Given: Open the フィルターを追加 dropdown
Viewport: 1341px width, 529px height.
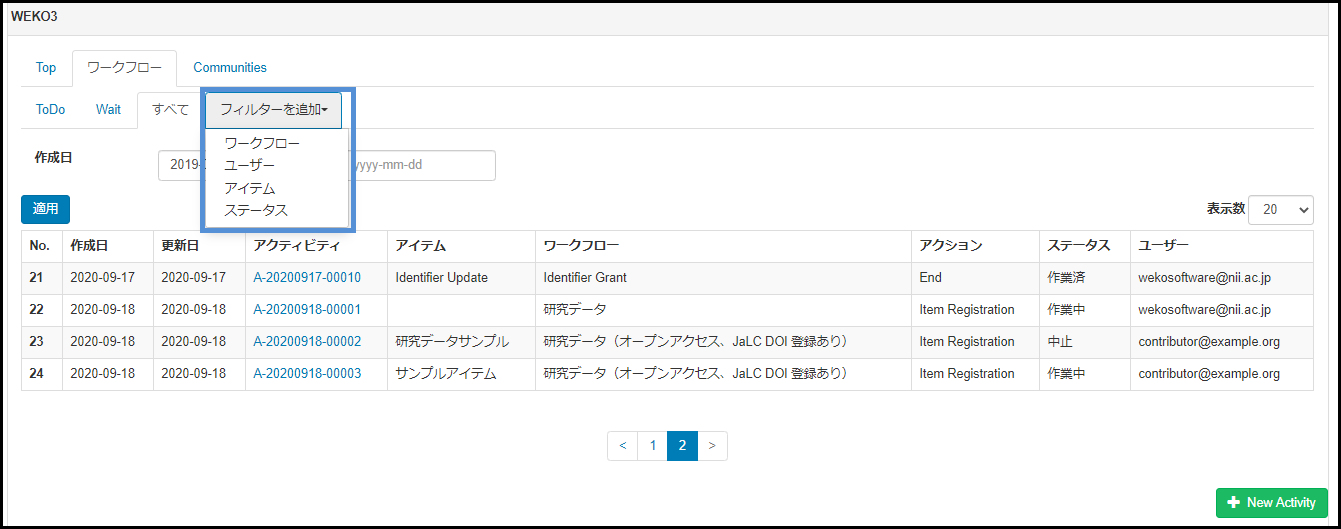Looking at the screenshot, I should [x=273, y=110].
